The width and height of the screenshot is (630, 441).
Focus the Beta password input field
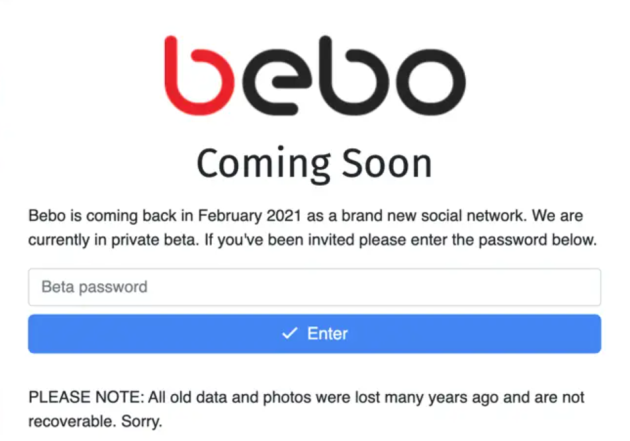tap(315, 287)
